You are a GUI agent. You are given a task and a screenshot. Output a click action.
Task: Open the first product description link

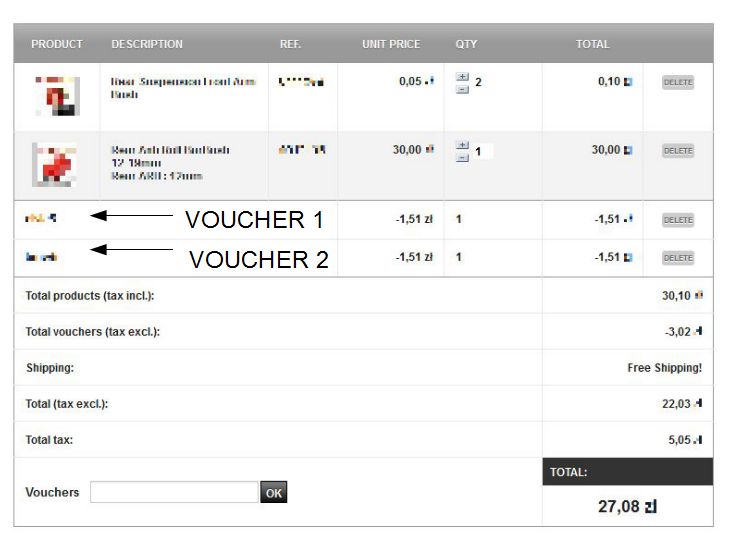pos(183,88)
